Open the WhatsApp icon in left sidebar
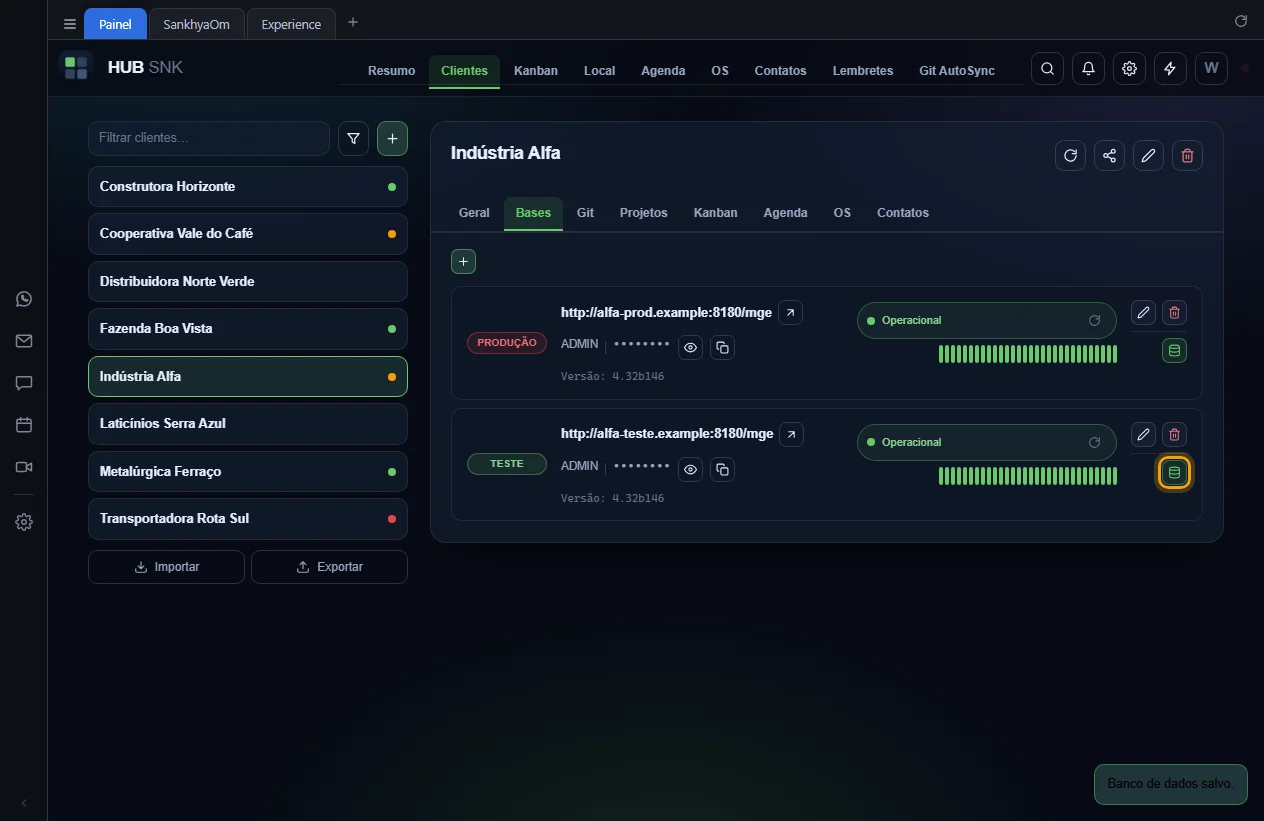Screen dimensions: 1264x821 tap(24, 299)
